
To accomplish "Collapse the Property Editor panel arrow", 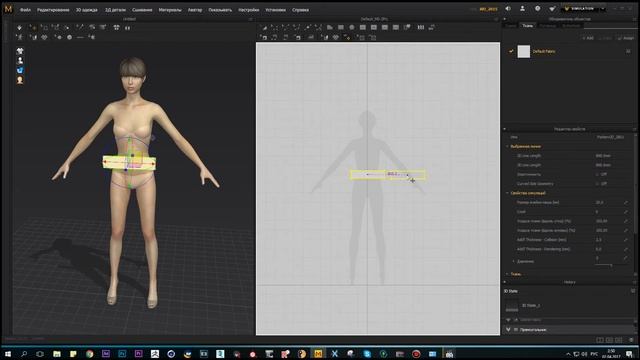I will (505, 129).
